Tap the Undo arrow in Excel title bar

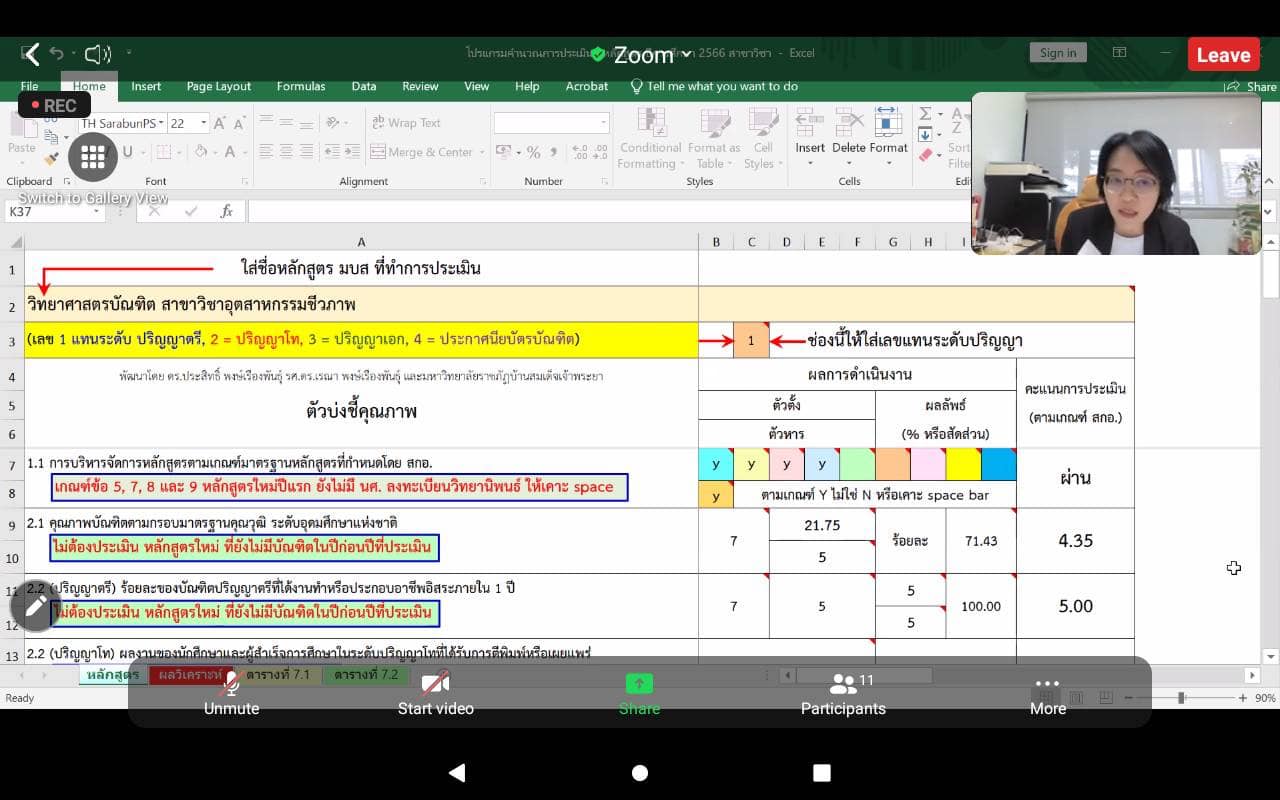click(57, 54)
